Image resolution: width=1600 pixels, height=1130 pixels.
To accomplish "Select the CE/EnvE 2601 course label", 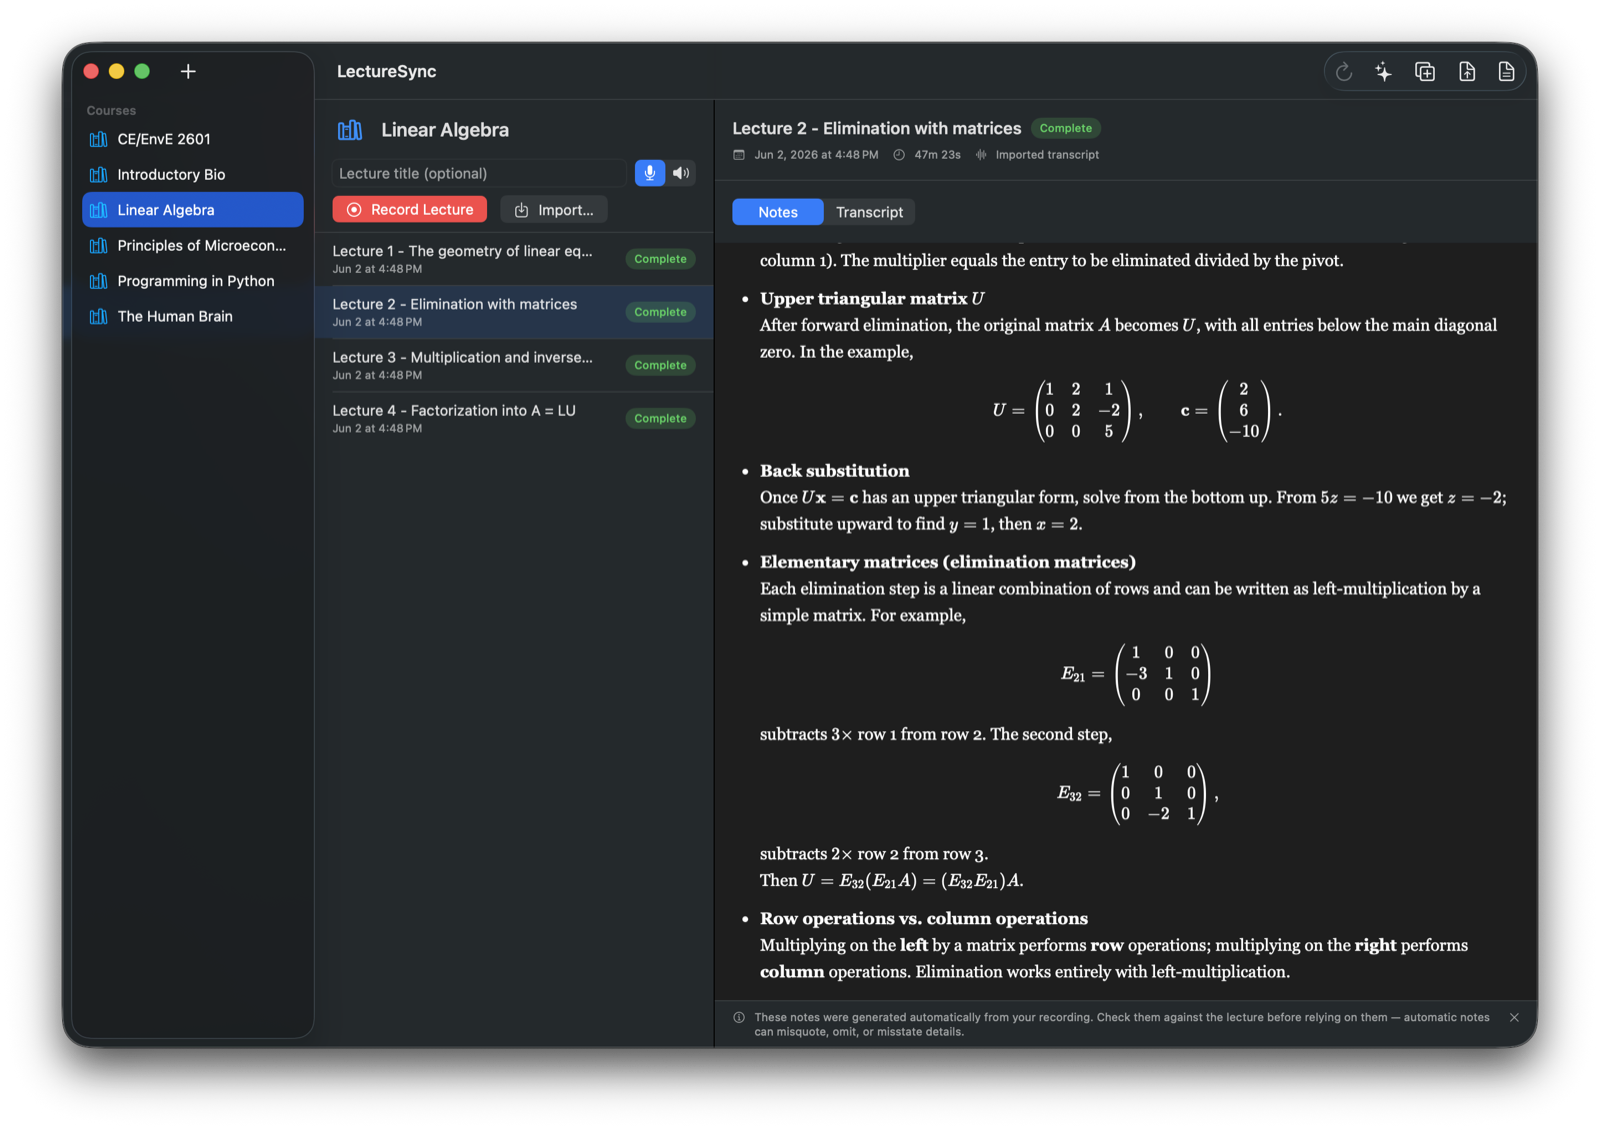I will coord(164,139).
